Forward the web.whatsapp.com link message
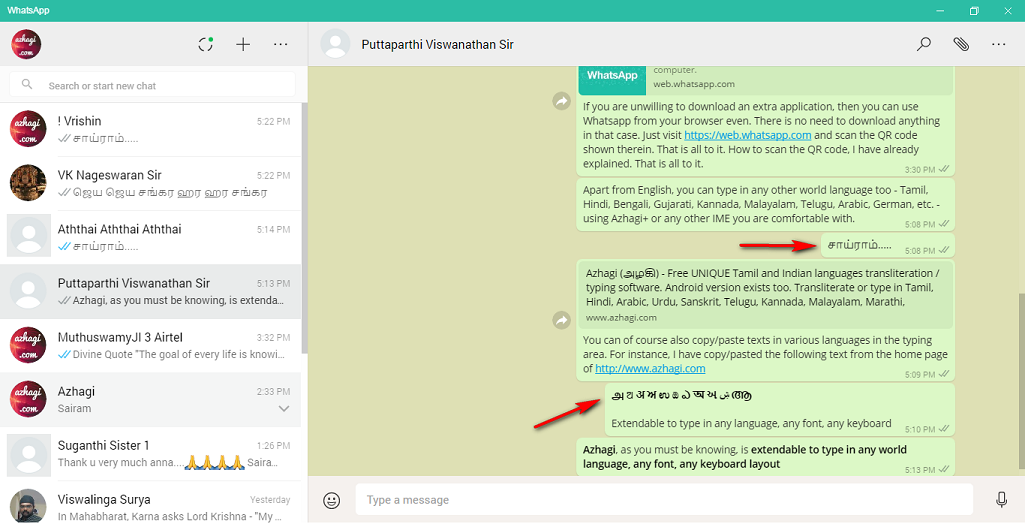 pyautogui.click(x=562, y=101)
